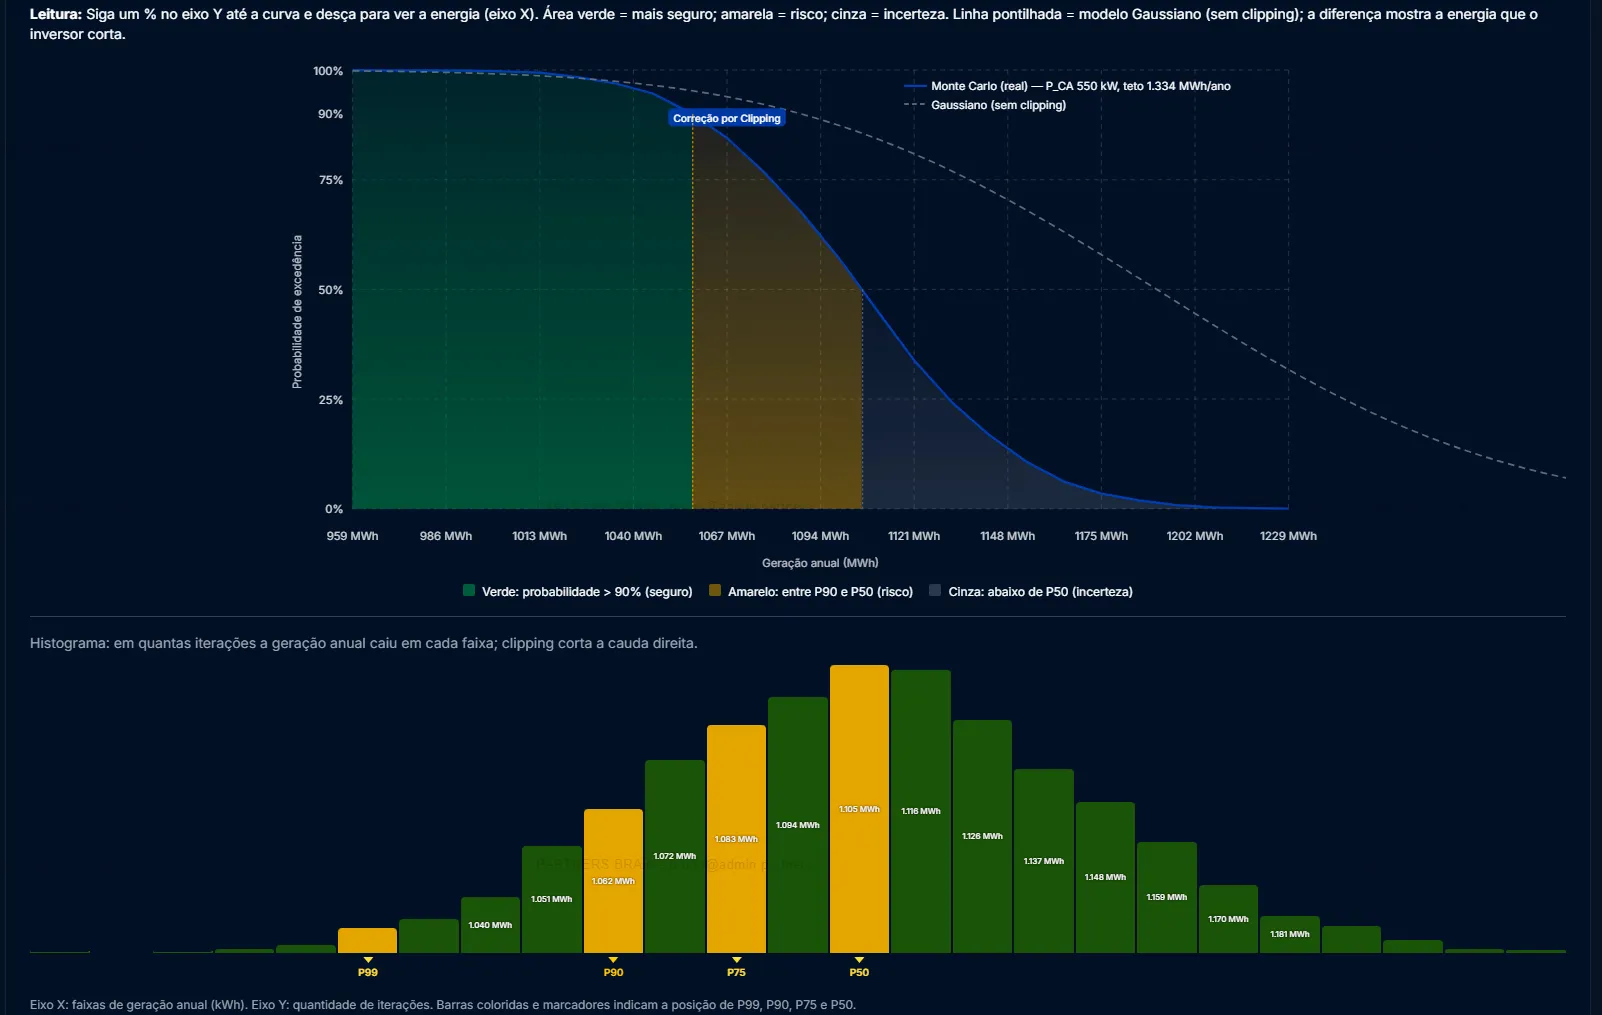This screenshot has height=1015, width=1602.
Task: Click the dashed Gaussiano line legend icon
Action: 914,105
